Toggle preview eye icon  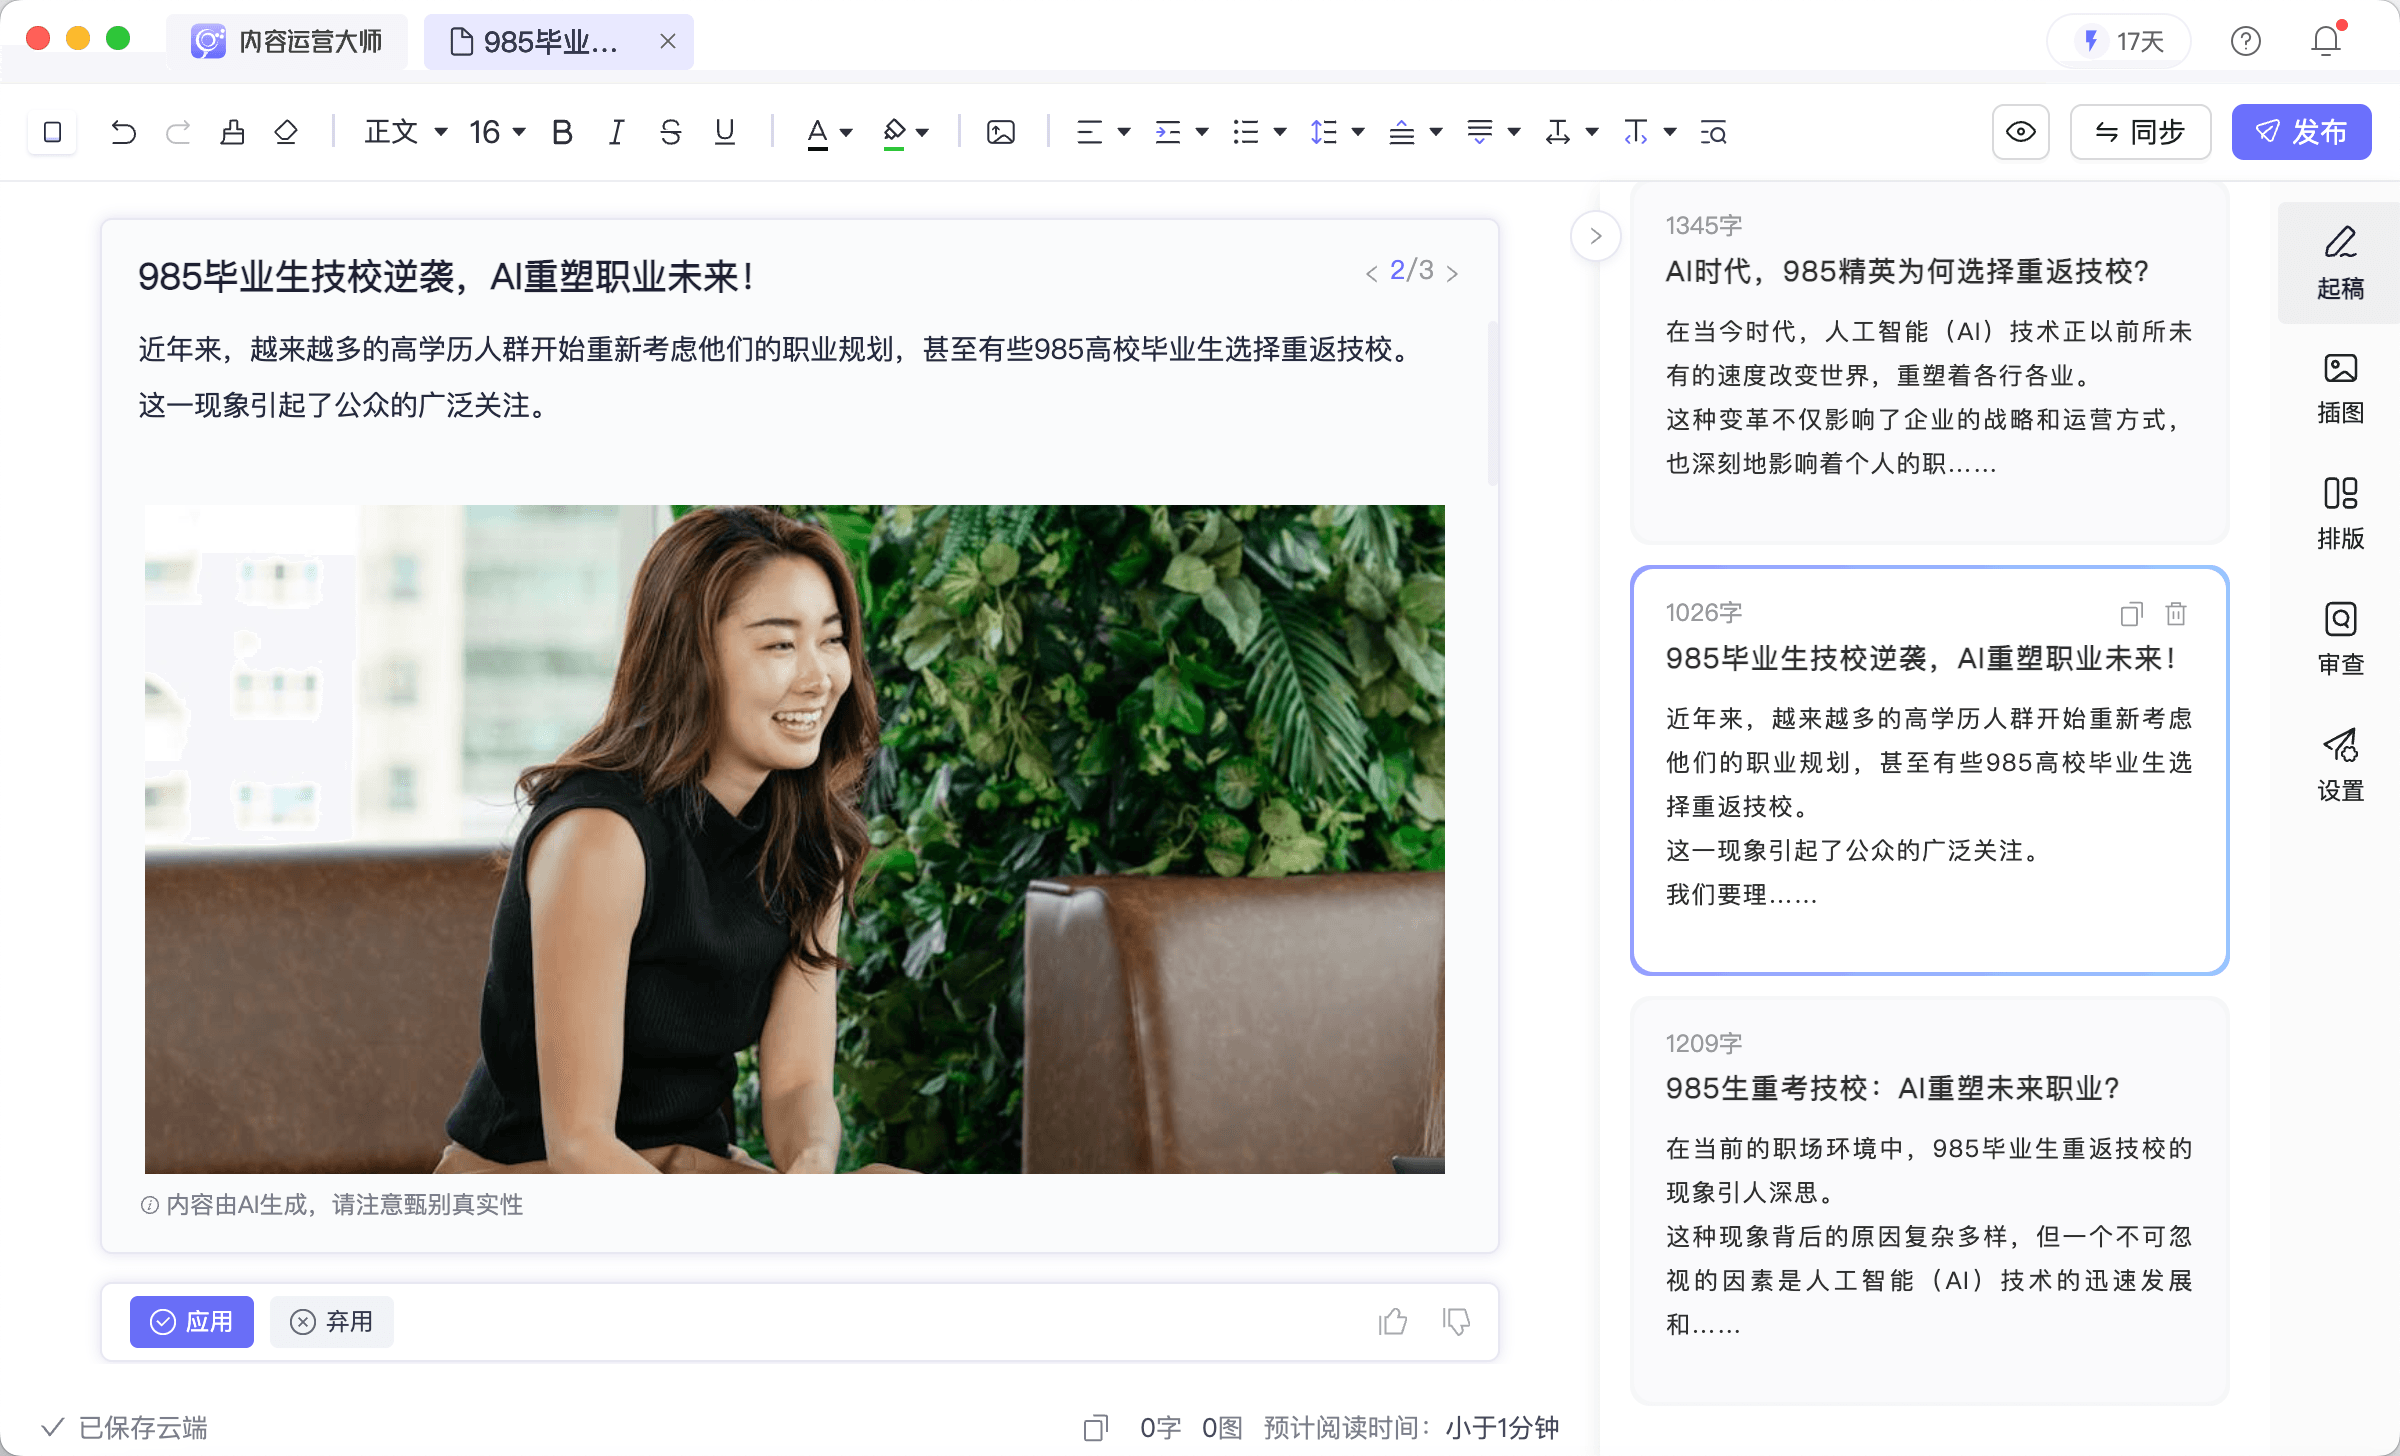(2020, 132)
